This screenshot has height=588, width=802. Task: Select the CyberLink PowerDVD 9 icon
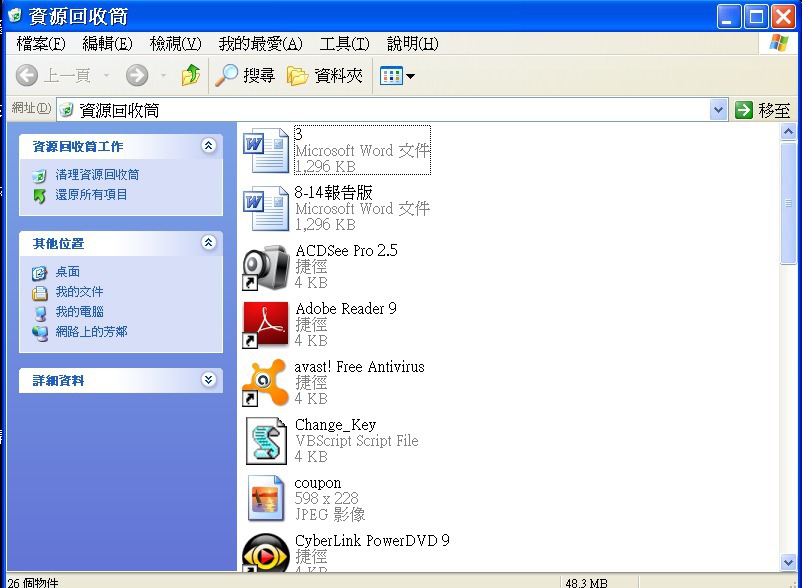point(265,552)
